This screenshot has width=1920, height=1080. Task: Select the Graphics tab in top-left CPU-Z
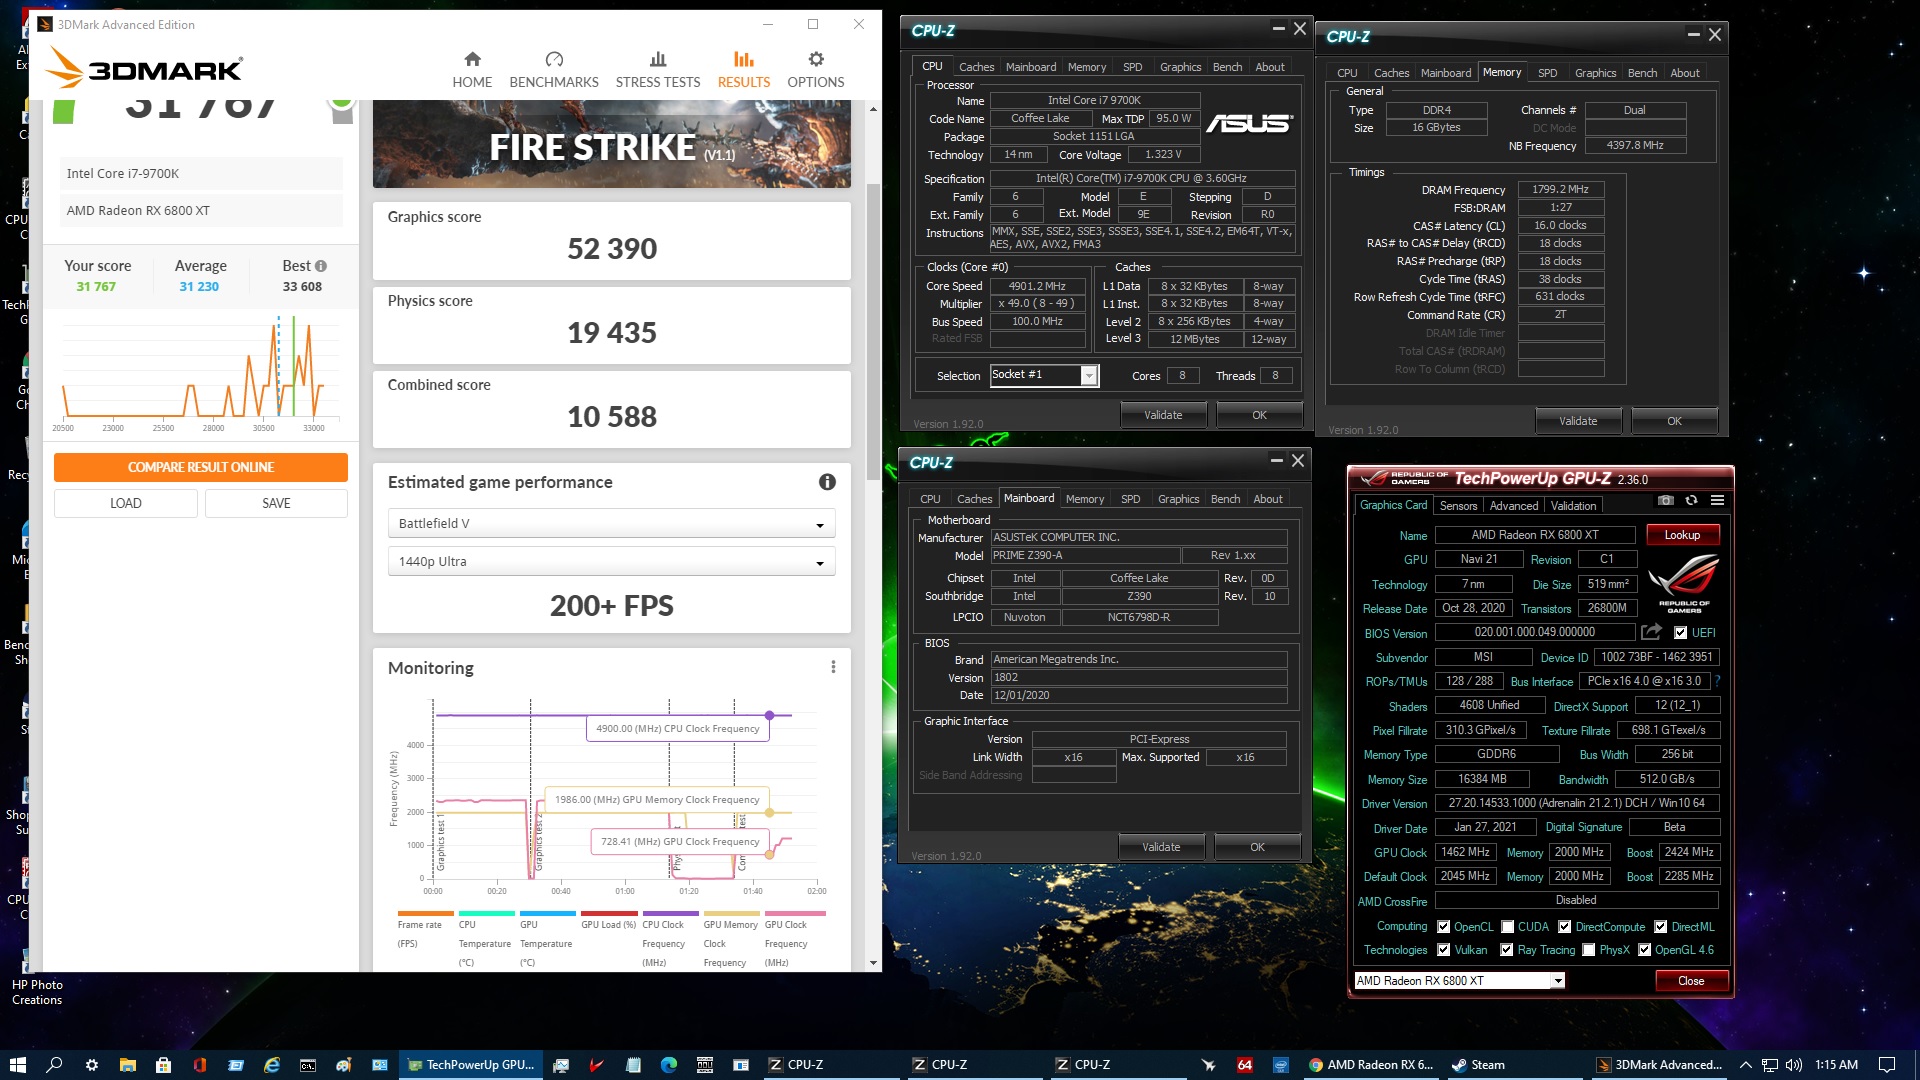tap(1180, 67)
